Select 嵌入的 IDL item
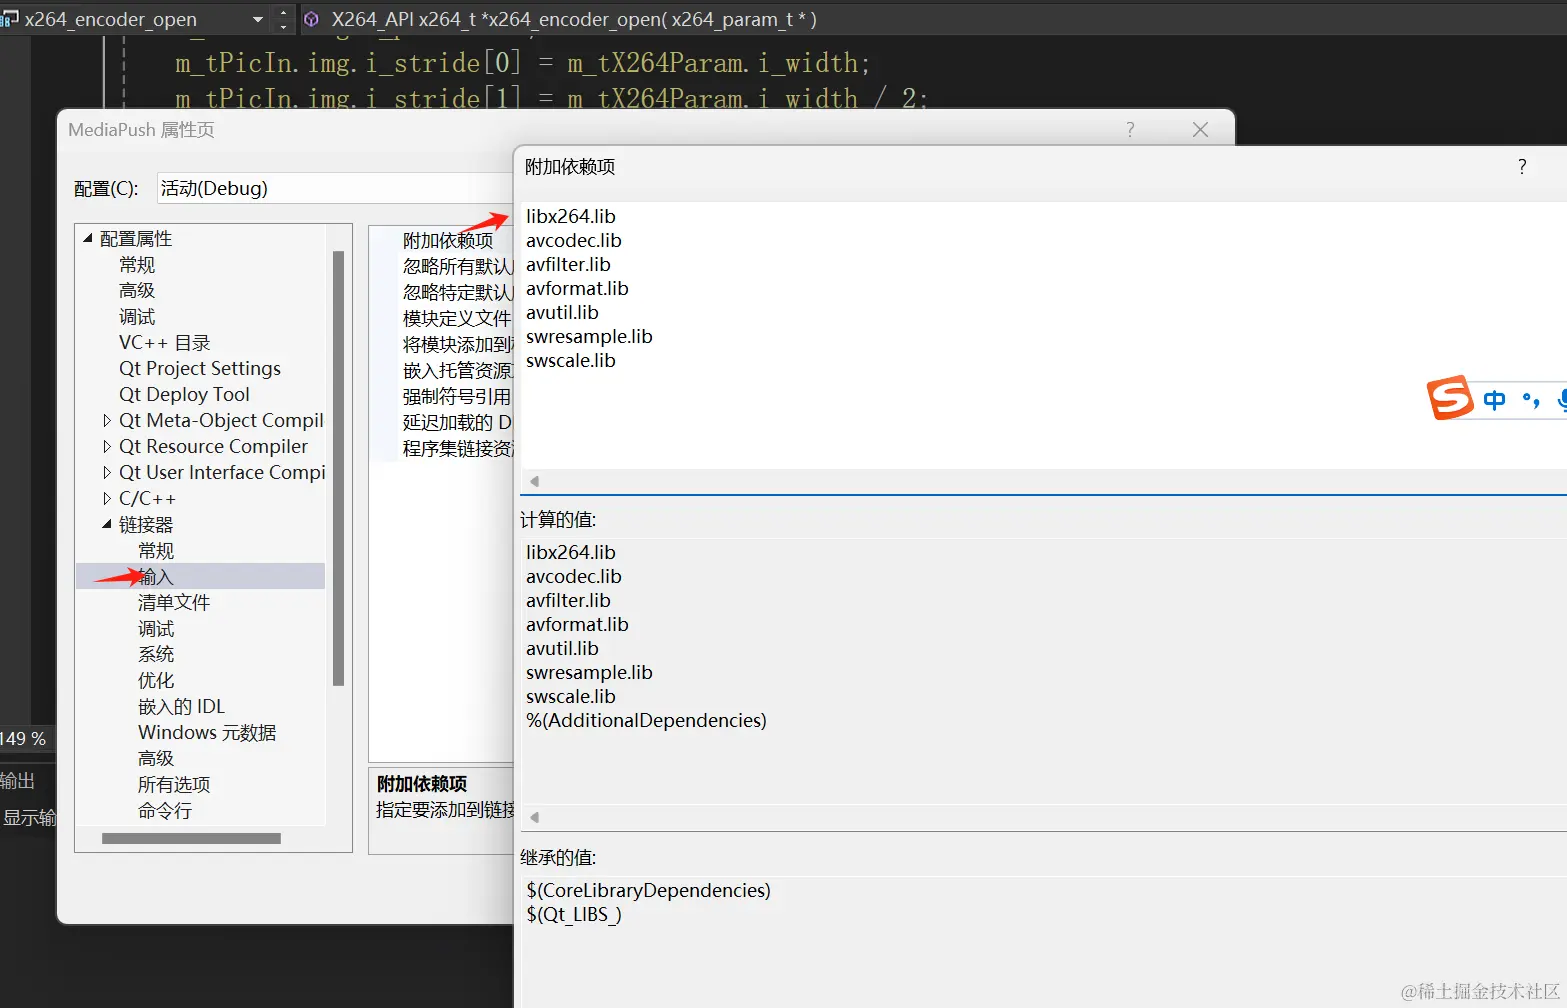Image resolution: width=1567 pixels, height=1008 pixels. click(181, 707)
